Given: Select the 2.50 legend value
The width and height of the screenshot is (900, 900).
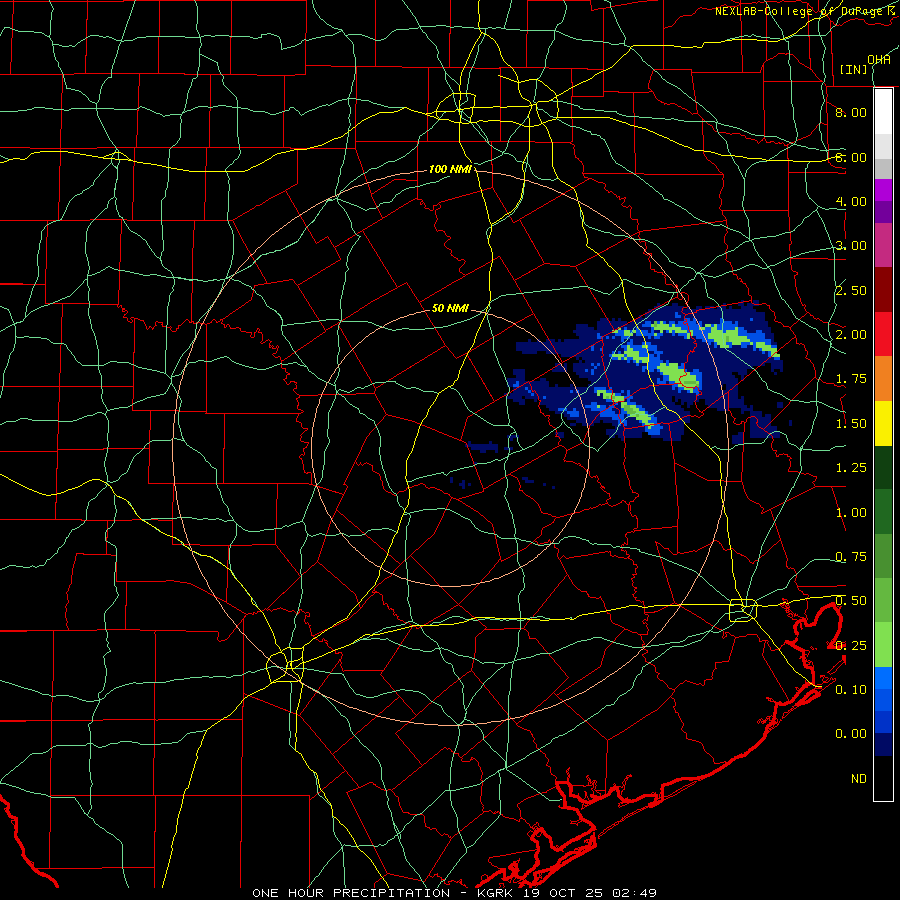Looking at the screenshot, I should click(x=851, y=290).
